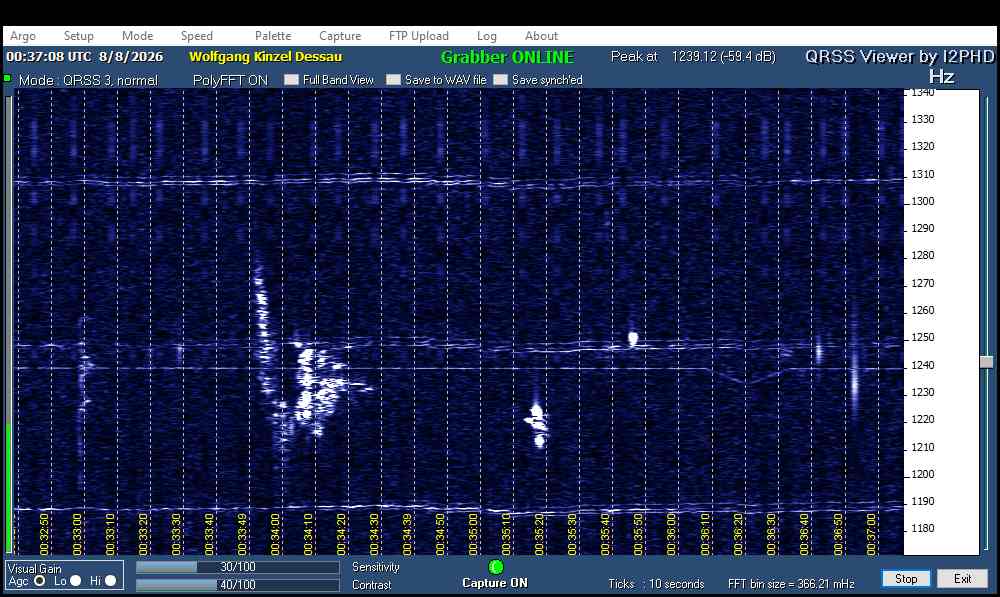1000x597 pixels.
Task: Open the Palette menu
Action: (x=273, y=36)
